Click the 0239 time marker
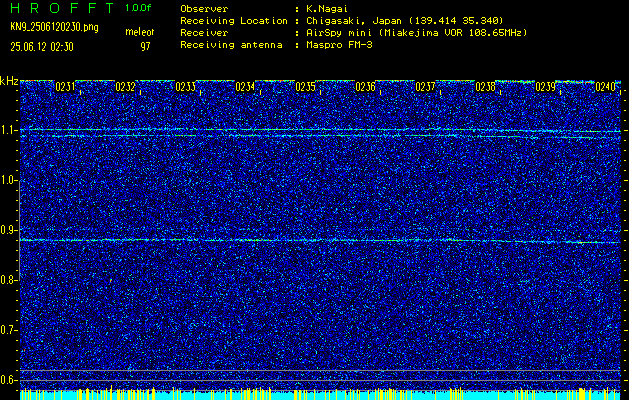 [545, 87]
